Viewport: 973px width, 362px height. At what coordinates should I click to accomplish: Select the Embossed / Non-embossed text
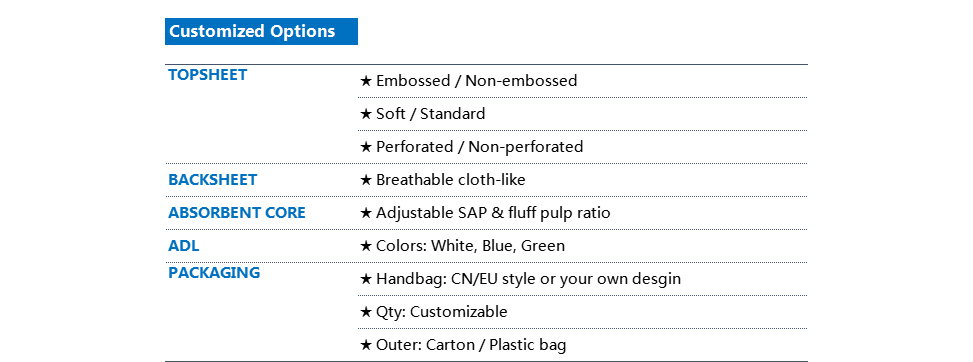click(477, 81)
